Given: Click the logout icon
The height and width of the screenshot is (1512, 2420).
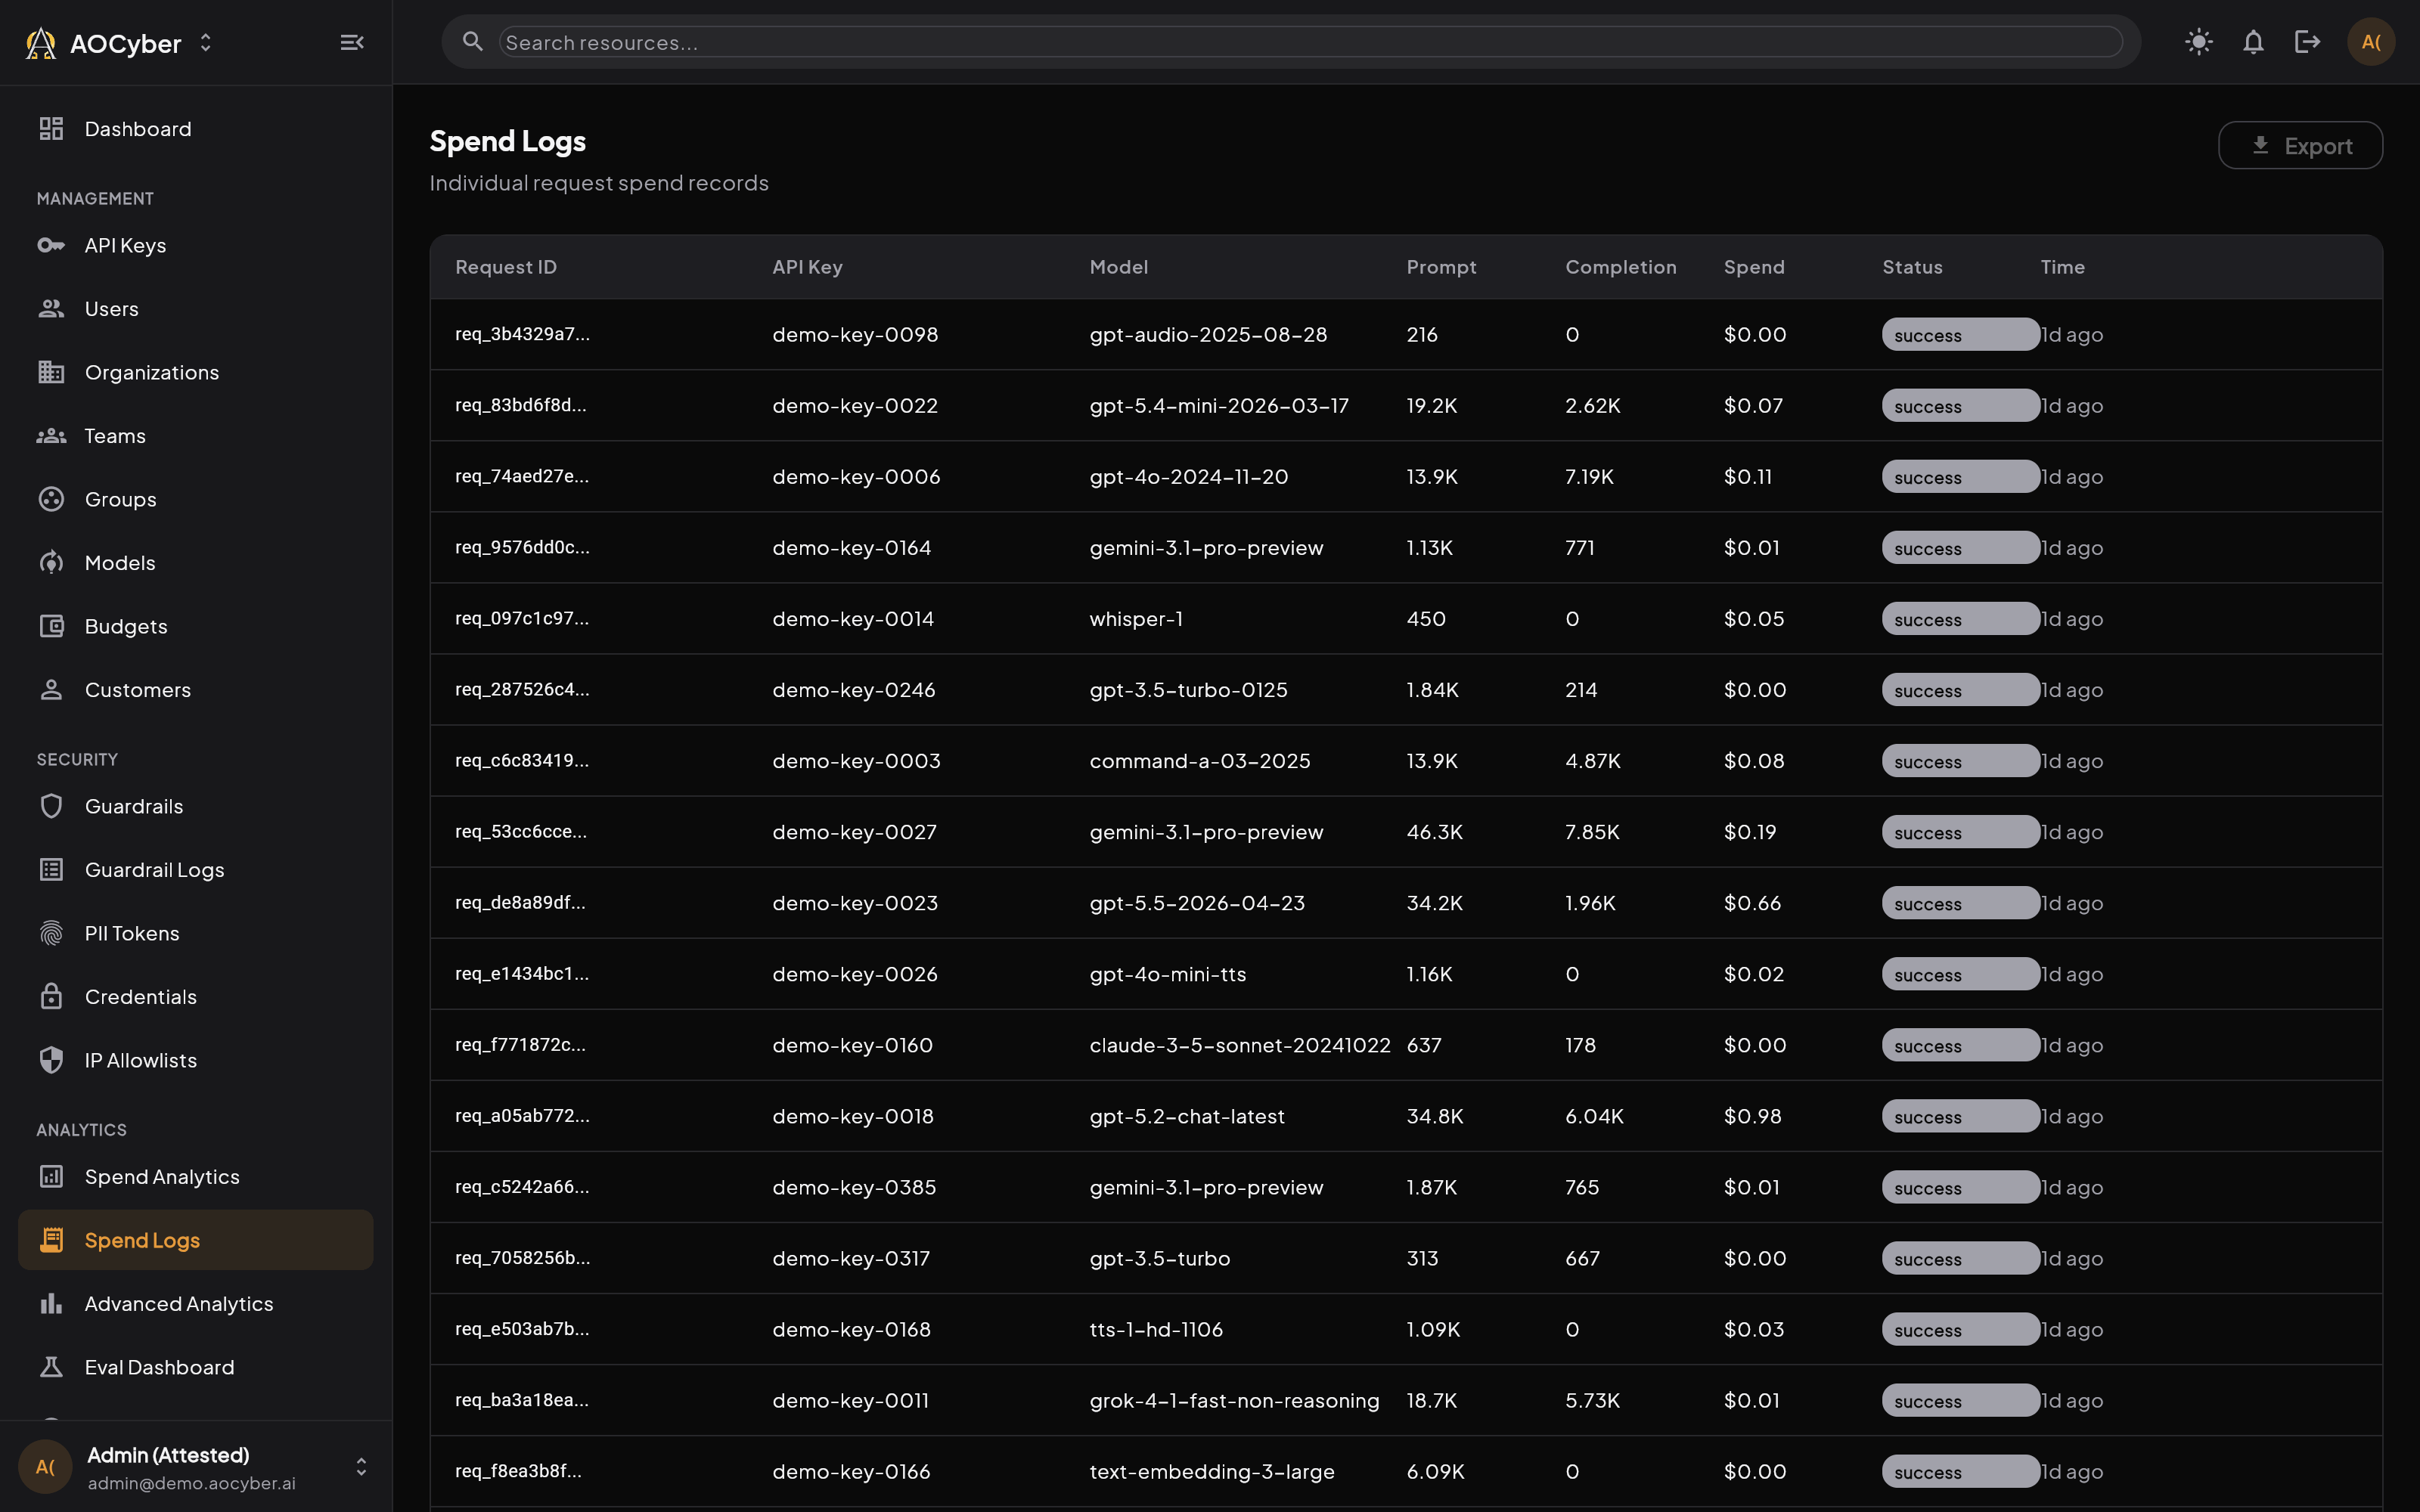Looking at the screenshot, I should coord(2307,42).
